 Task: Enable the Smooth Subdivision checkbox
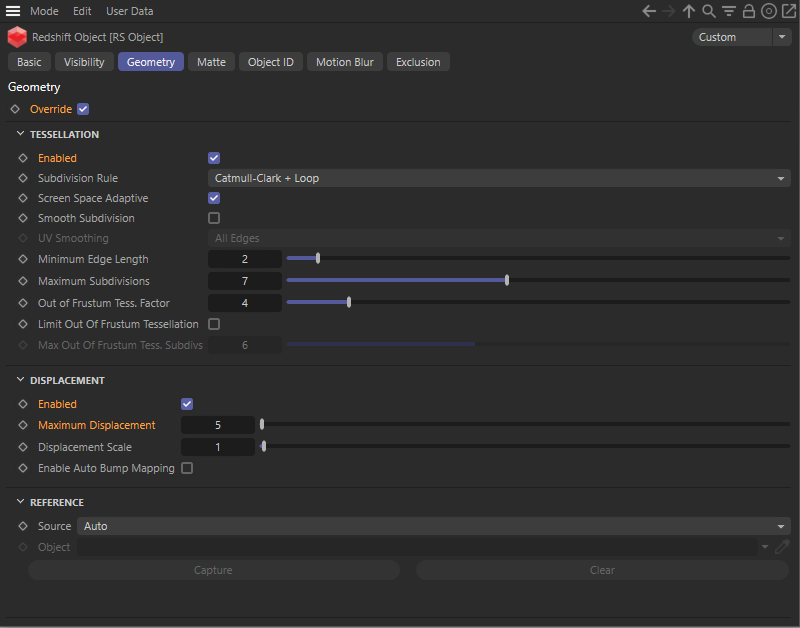click(214, 218)
